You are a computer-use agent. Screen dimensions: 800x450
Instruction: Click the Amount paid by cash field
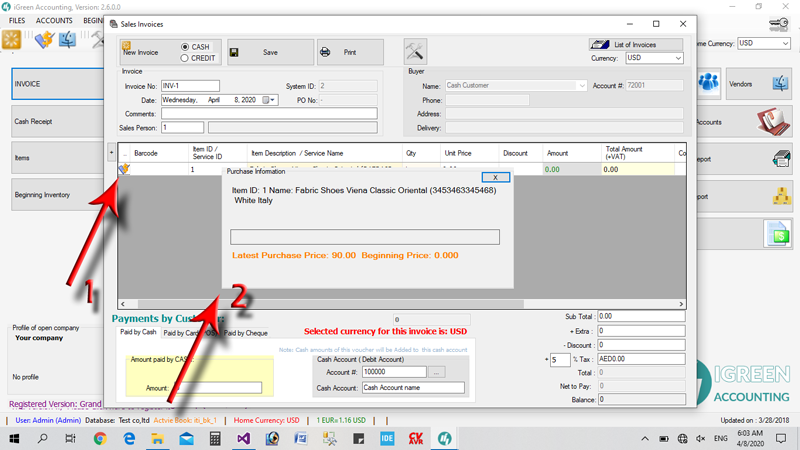(x=218, y=388)
